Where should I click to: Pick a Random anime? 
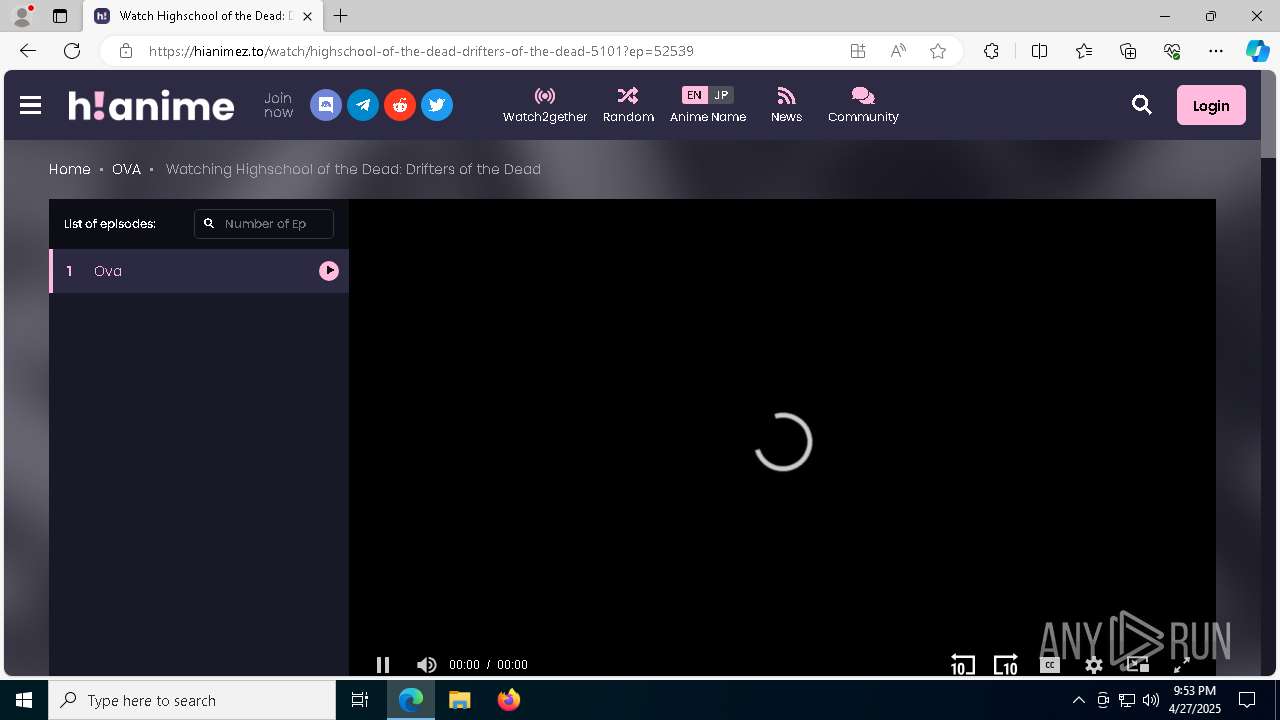tap(628, 105)
